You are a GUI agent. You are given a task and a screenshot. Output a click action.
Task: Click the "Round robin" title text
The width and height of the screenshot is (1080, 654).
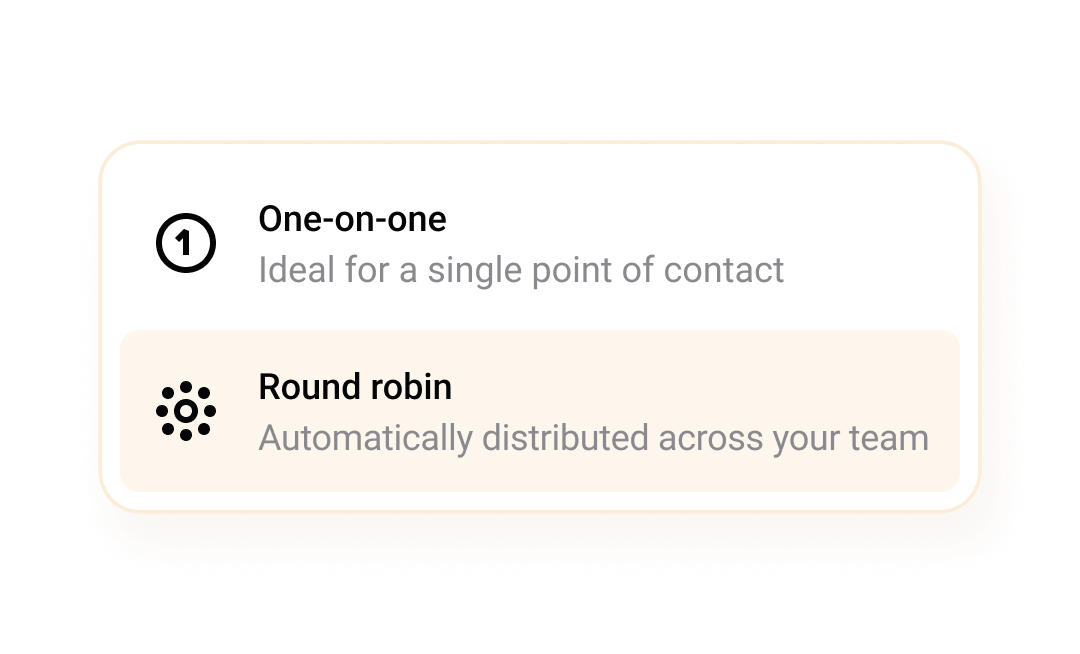coord(355,387)
